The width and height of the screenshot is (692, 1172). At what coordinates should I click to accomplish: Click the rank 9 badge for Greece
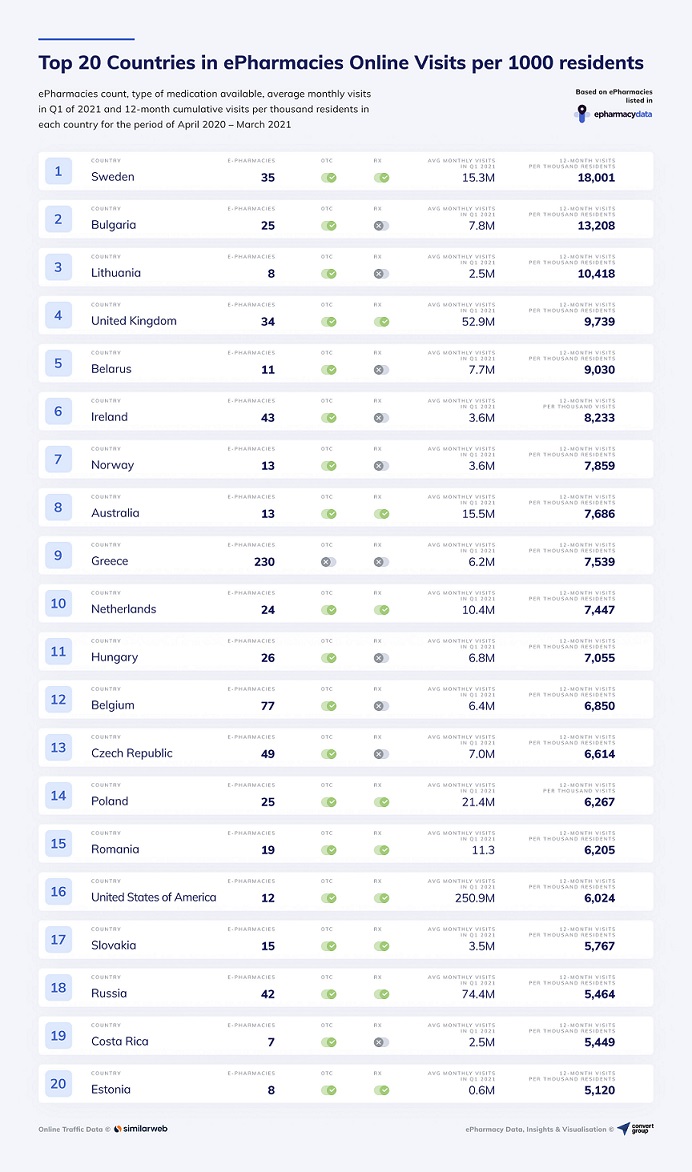tap(58, 555)
